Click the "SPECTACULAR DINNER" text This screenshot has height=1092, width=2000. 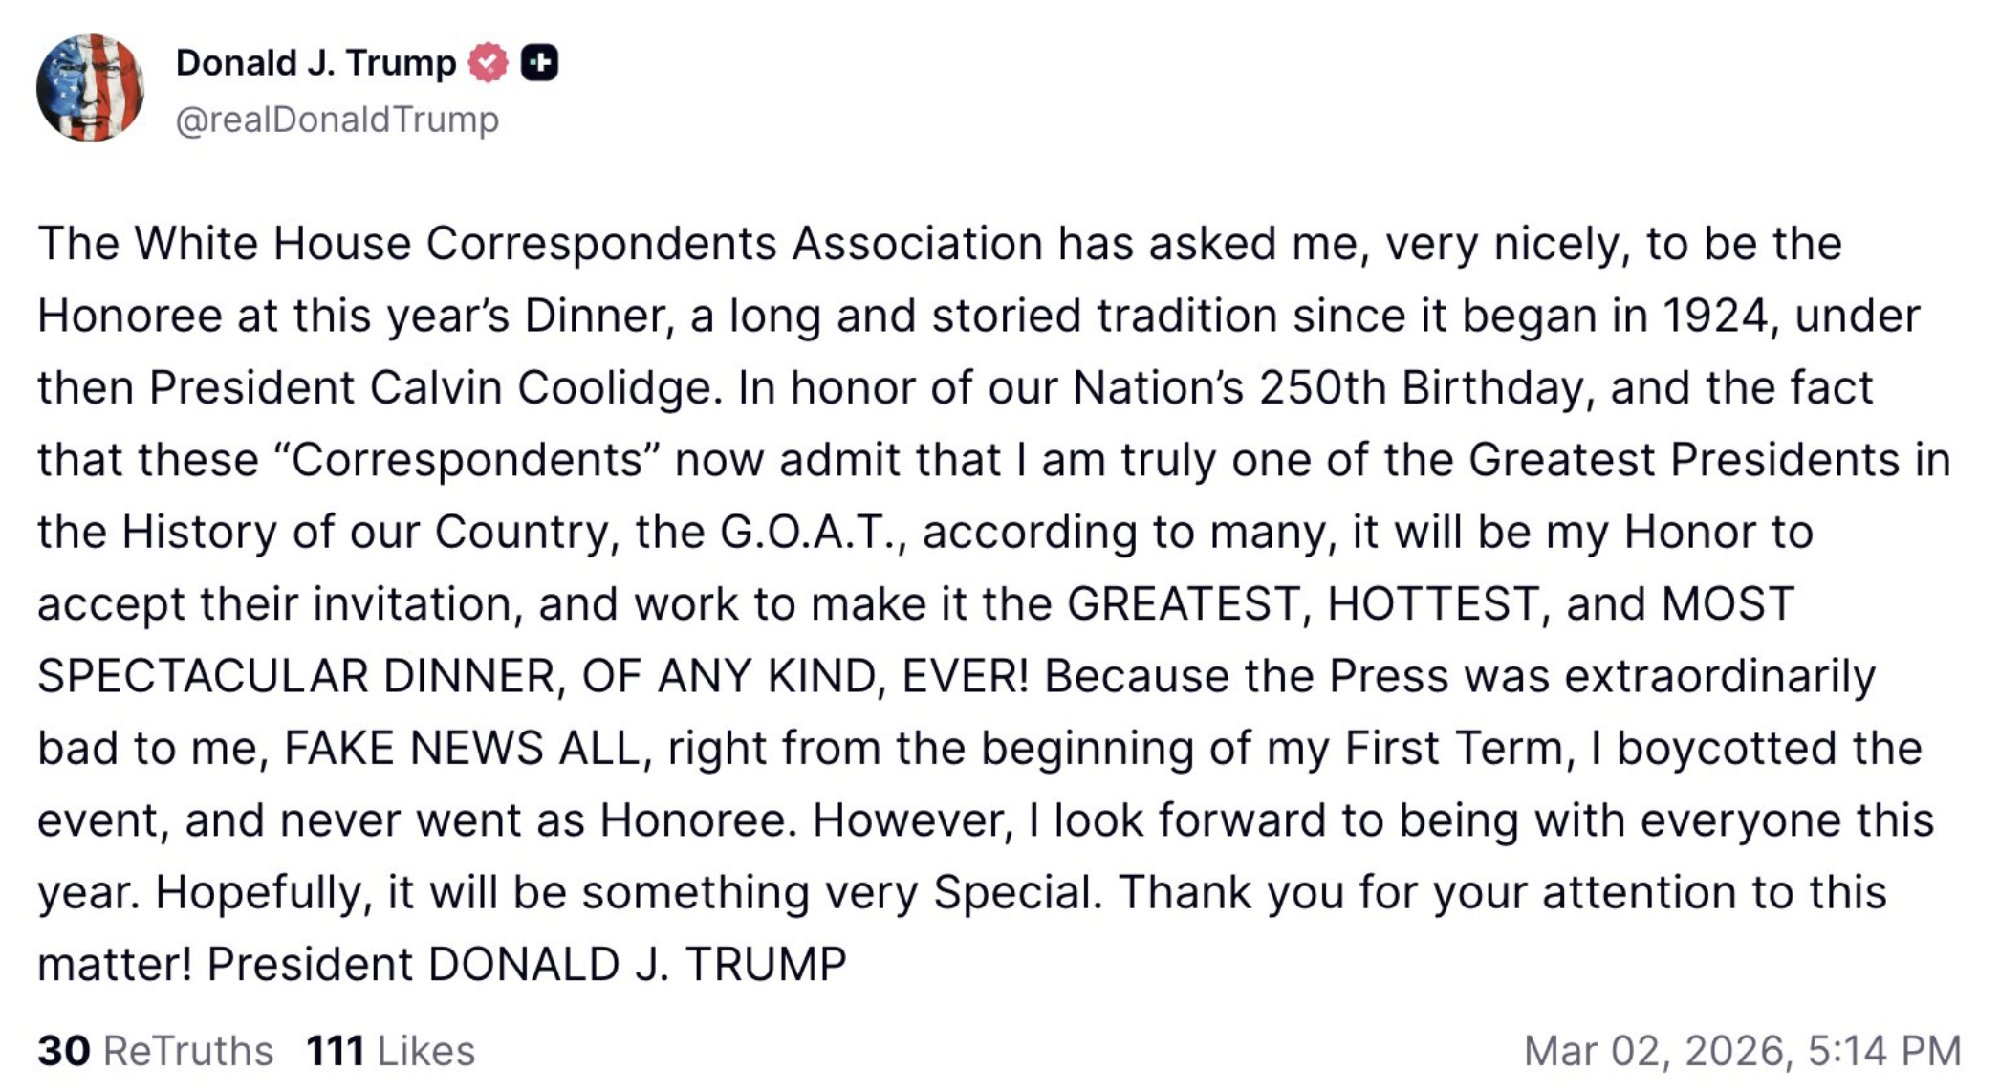296,676
